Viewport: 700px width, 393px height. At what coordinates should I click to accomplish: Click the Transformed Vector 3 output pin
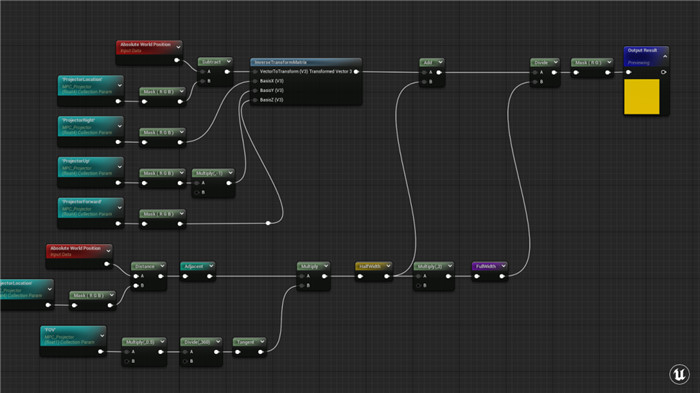click(x=356, y=71)
